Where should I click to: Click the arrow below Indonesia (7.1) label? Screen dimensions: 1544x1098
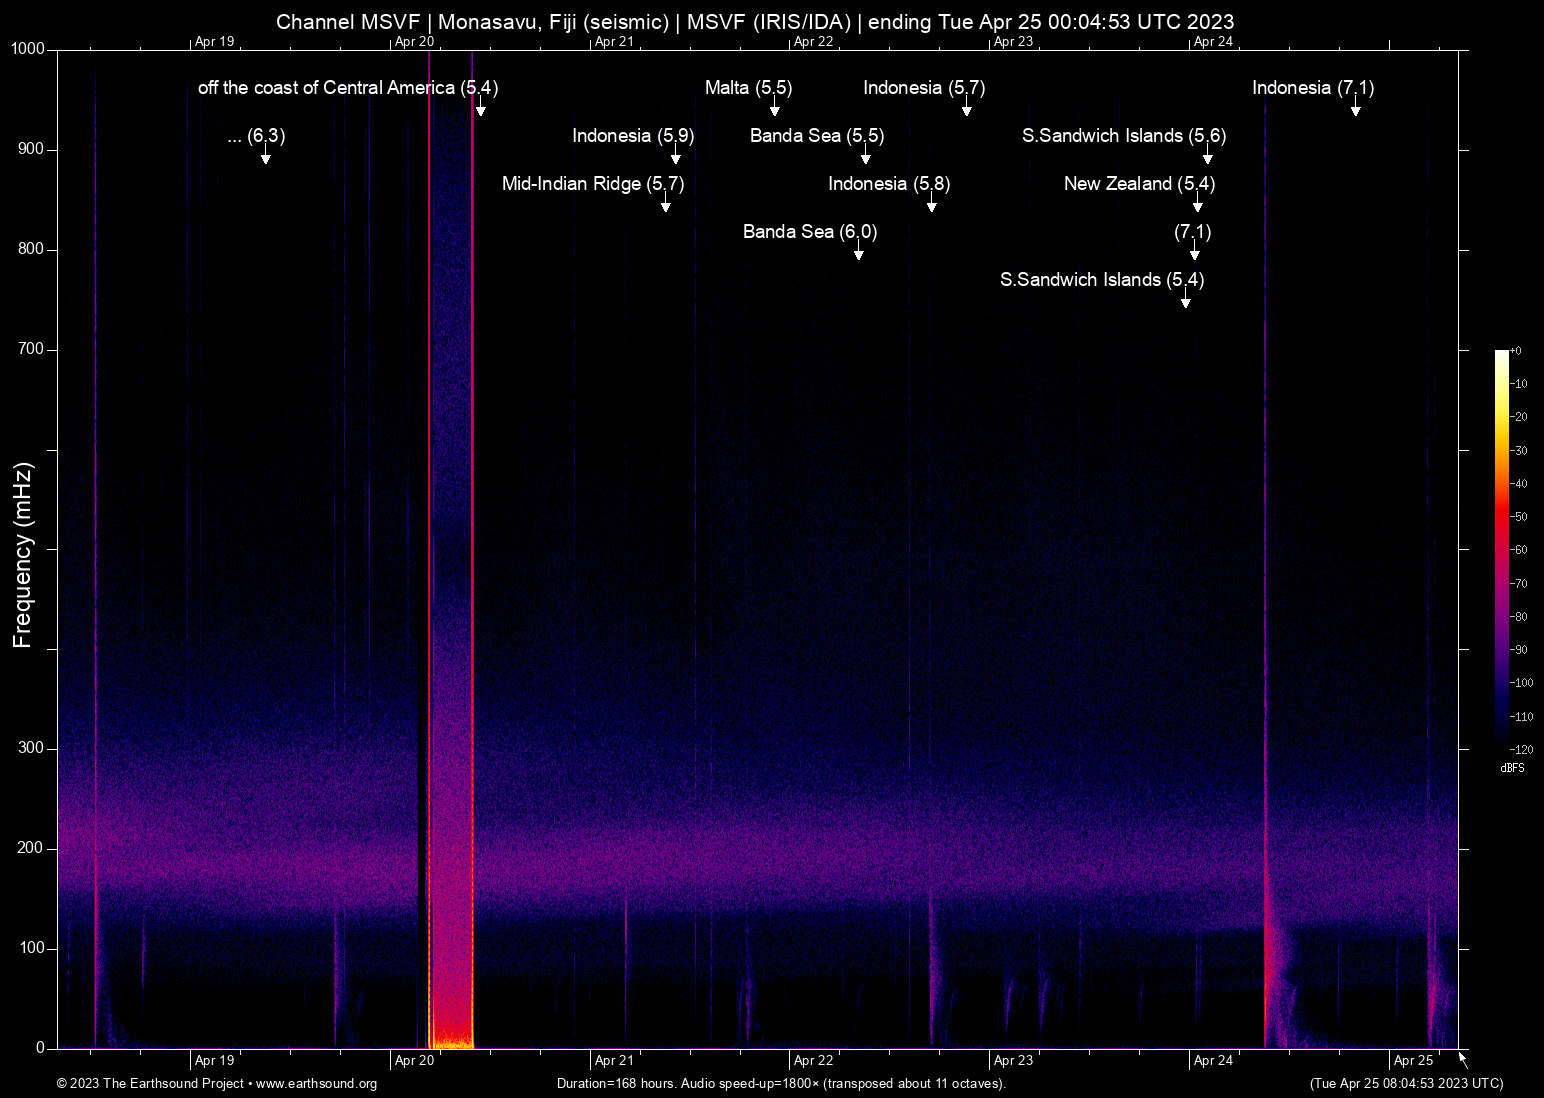click(x=1355, y=108)
